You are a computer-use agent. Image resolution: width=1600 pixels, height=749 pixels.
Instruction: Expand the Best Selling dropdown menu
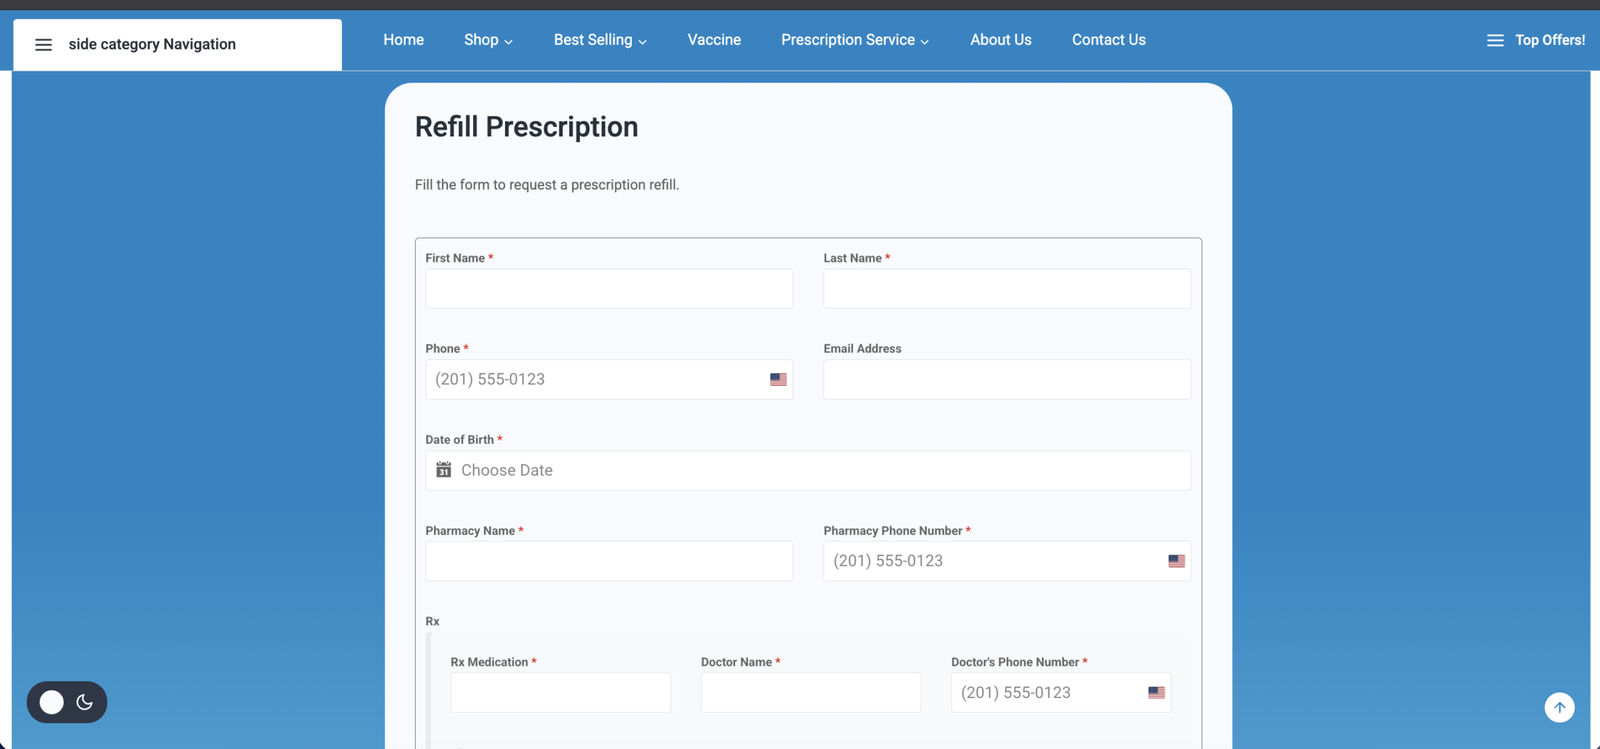coord(600,40)
